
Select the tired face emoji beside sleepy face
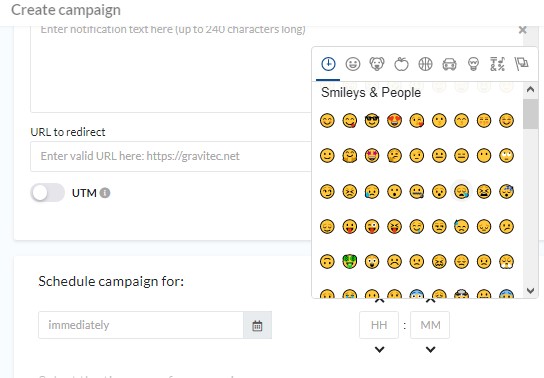(484, 191)
